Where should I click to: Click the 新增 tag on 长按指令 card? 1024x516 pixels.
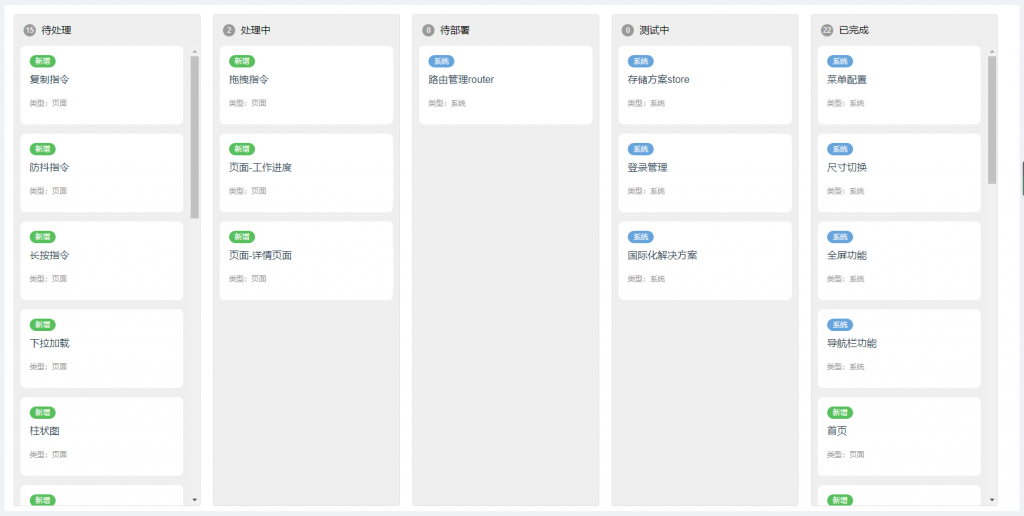tap(42, 237)
